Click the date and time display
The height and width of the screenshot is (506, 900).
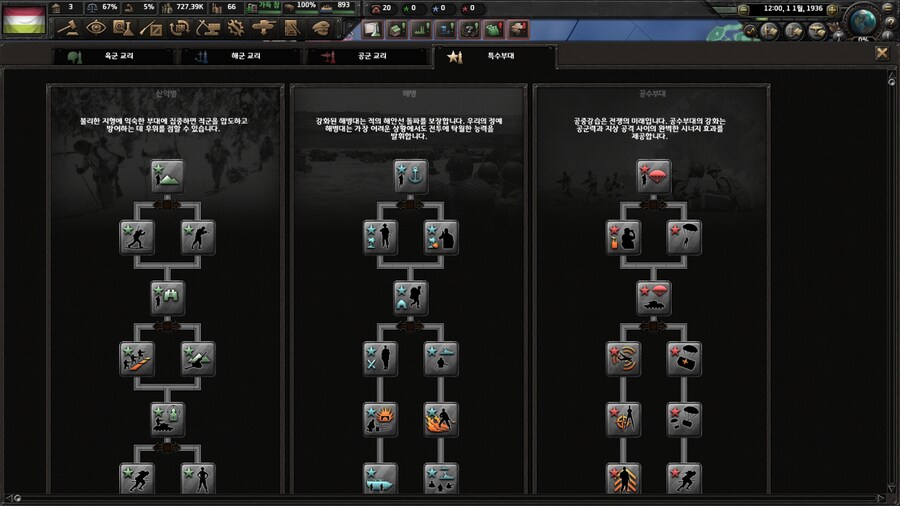[x=793, y=8]
